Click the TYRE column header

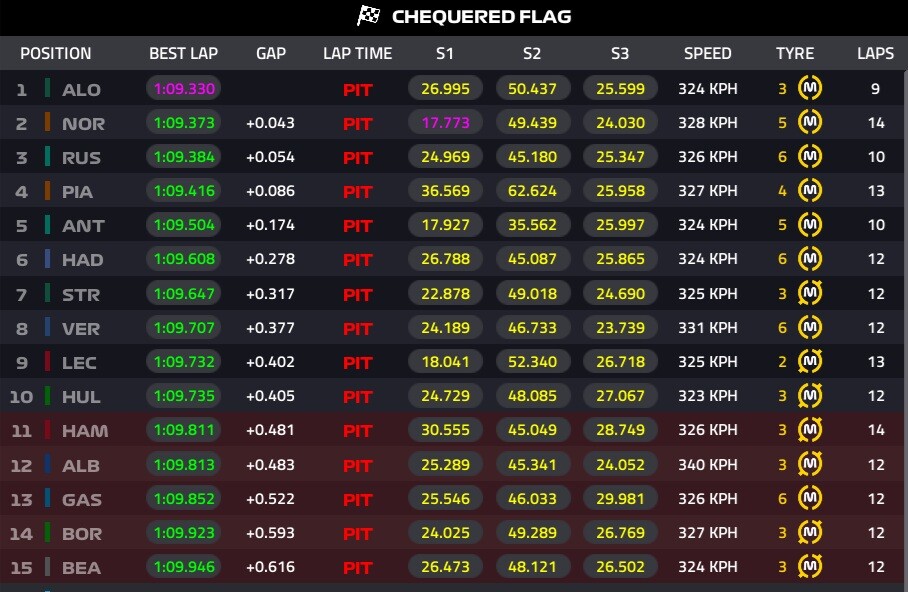(x=795, y=54)
